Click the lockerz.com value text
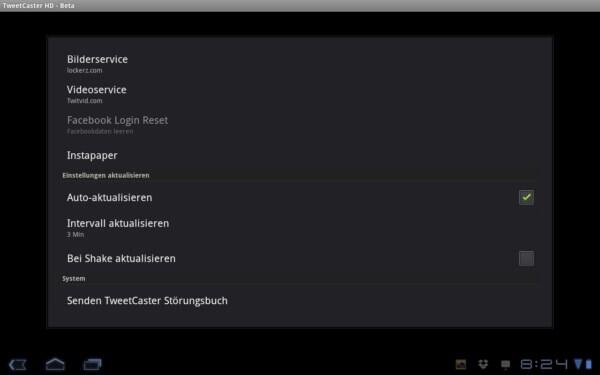600x375 pixels. click(85, 70)
